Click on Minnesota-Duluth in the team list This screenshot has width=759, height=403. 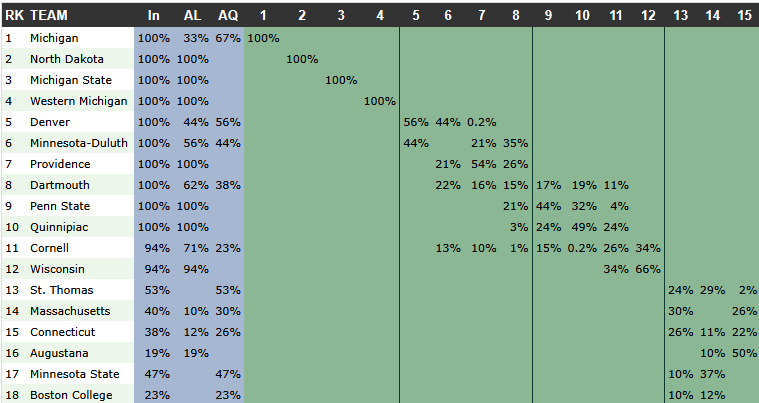click(x=77, y=143)
